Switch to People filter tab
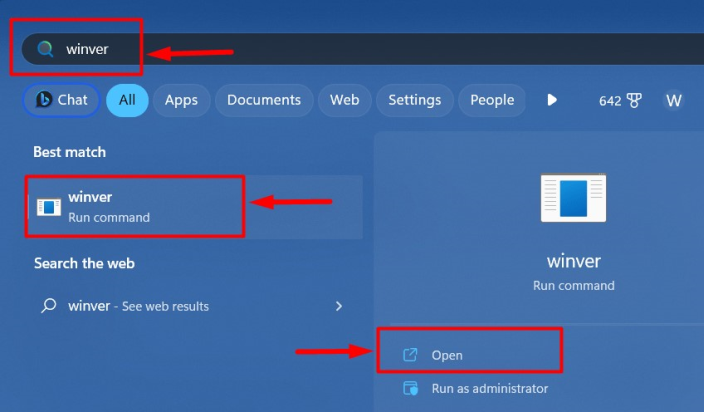 click(x=492, y=100)
